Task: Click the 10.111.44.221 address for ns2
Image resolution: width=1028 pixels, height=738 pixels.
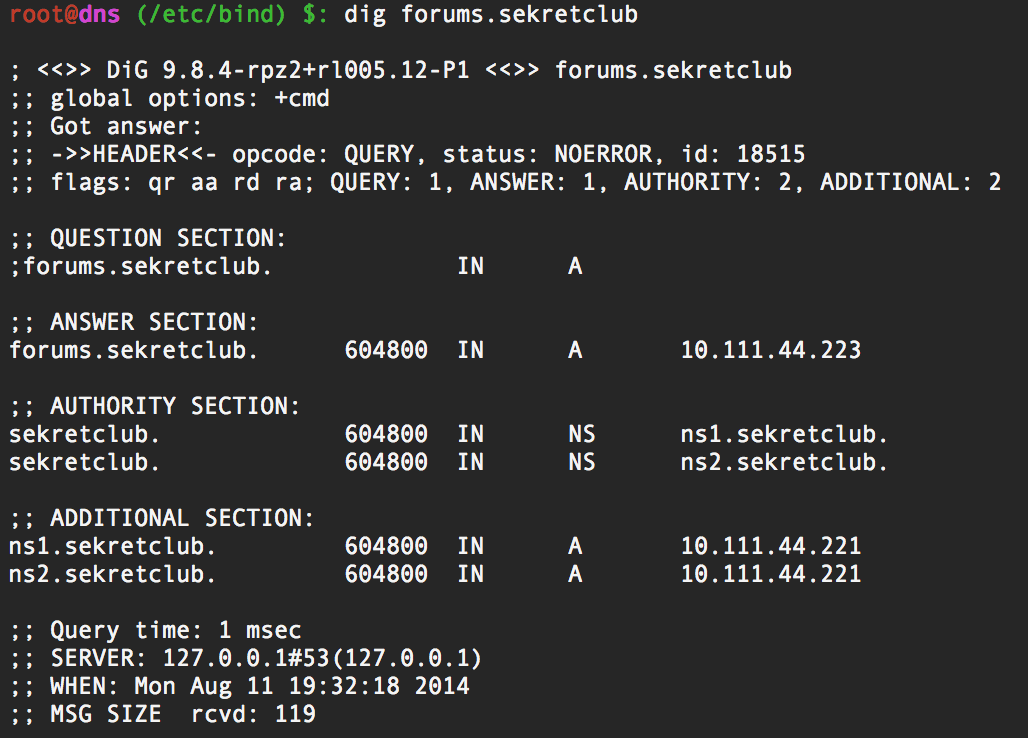Action: click(771, 574)
